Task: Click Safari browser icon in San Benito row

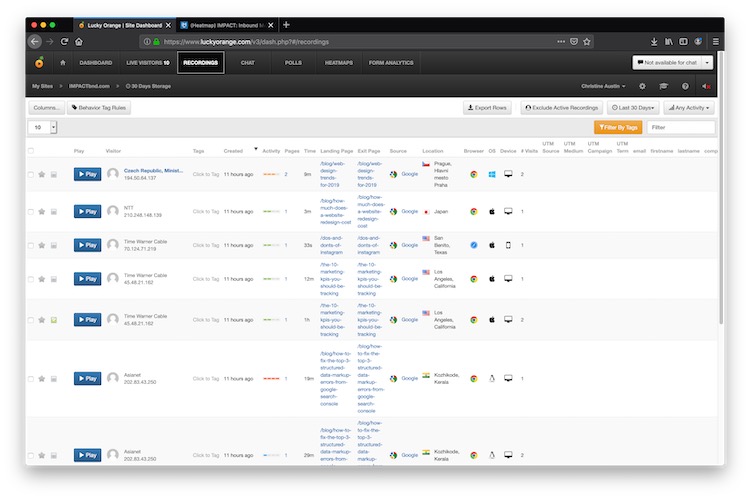Action: pyautogui.click(x=474, y=245)
